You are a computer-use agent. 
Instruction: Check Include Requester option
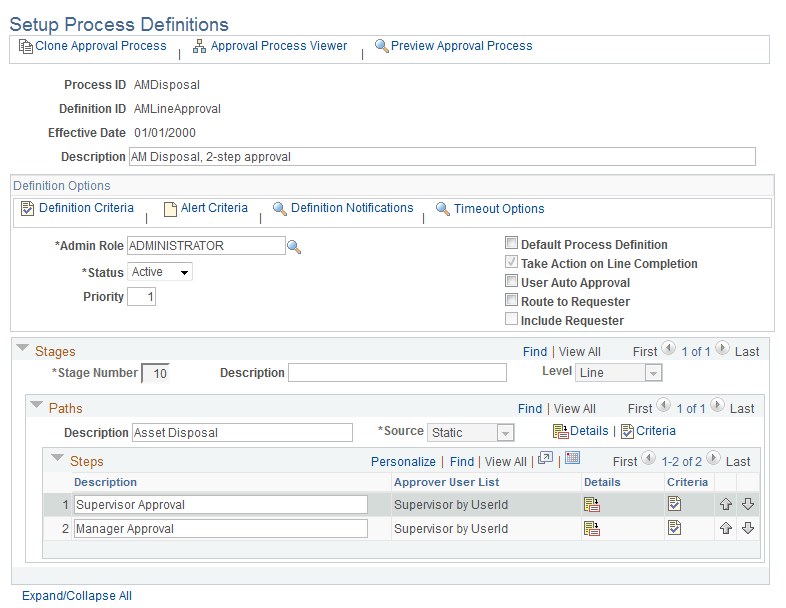coord(511,319)
